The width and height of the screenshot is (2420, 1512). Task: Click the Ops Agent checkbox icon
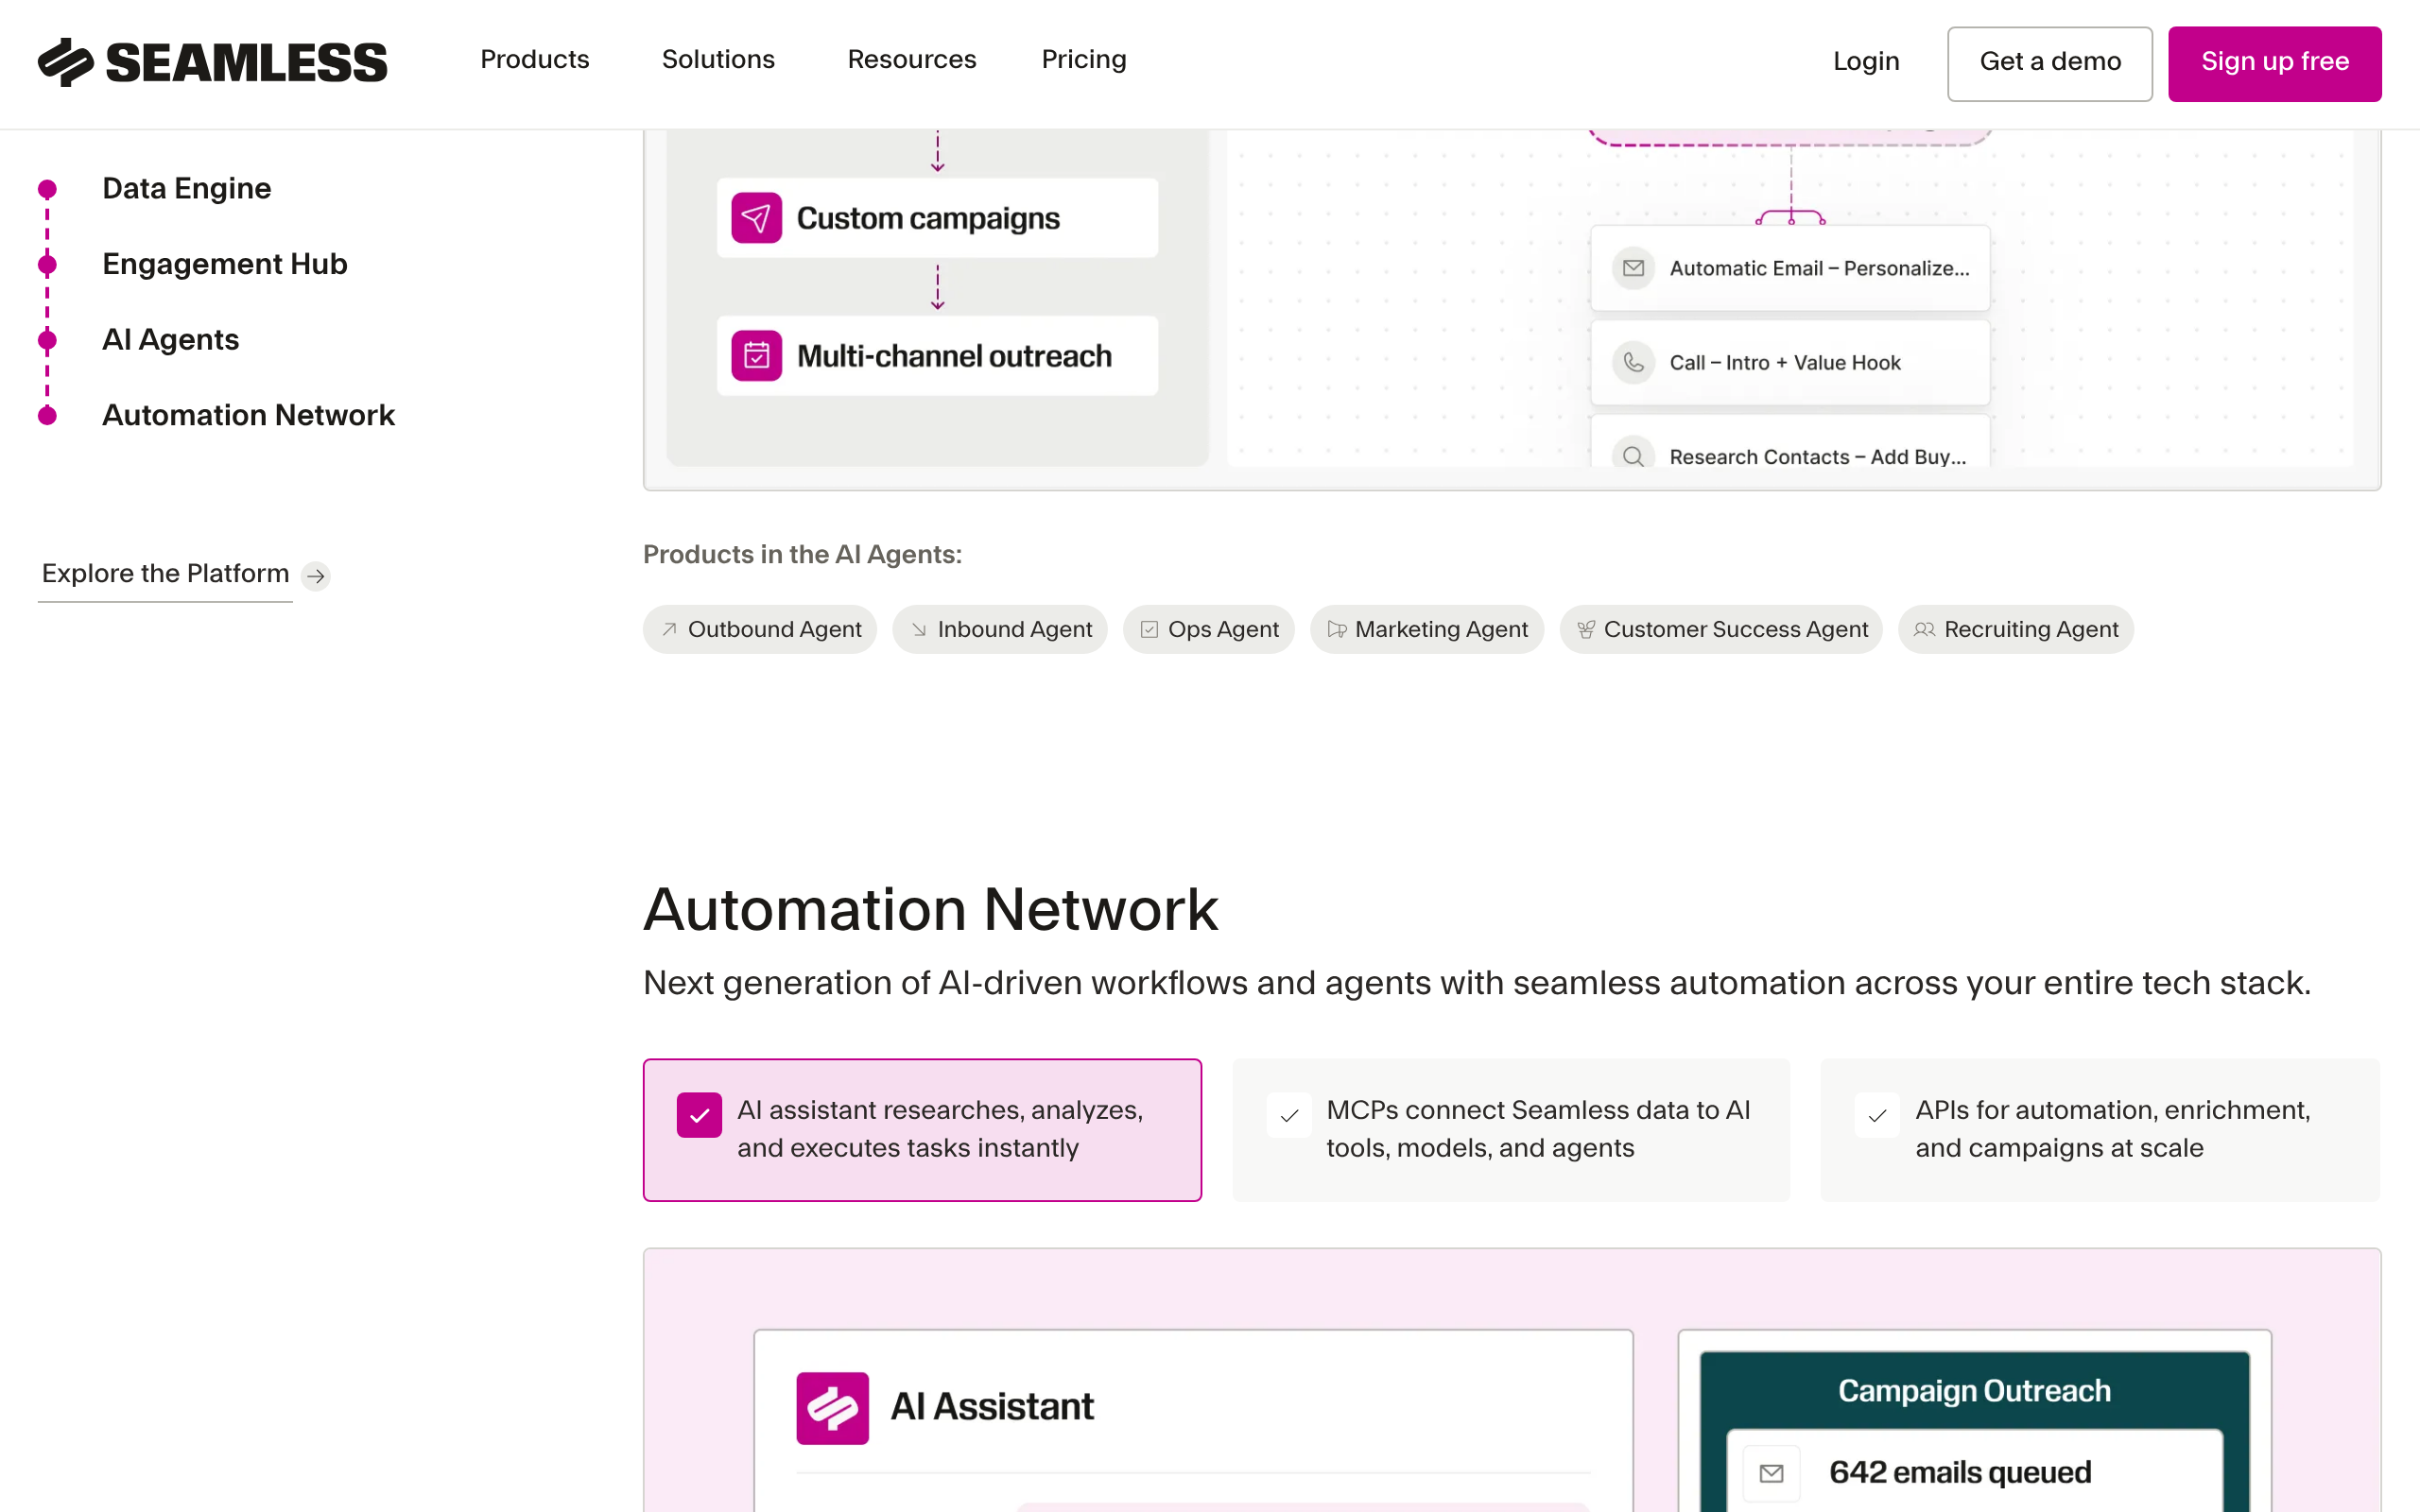click(1149, 629)
